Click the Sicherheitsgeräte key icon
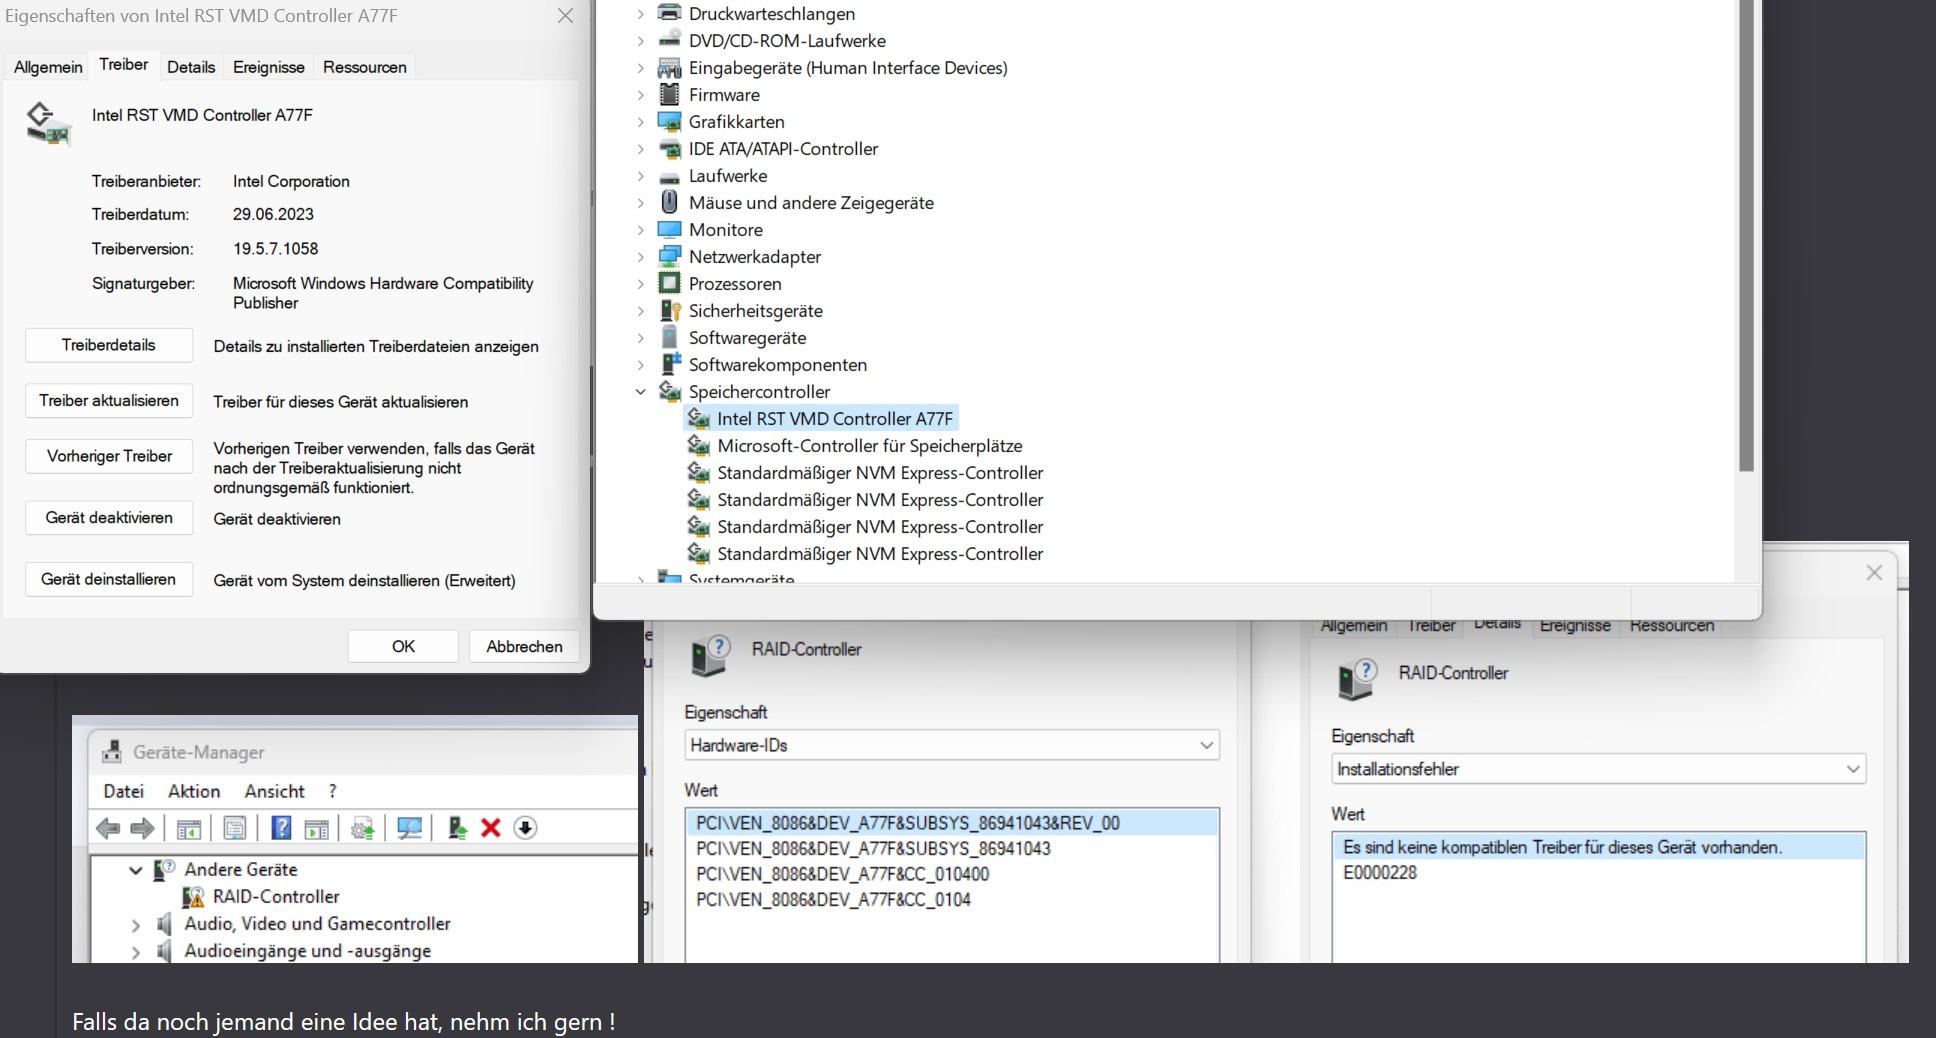Image resolution: width=1936 pixels, height=1038 pixels. point(670,310)
